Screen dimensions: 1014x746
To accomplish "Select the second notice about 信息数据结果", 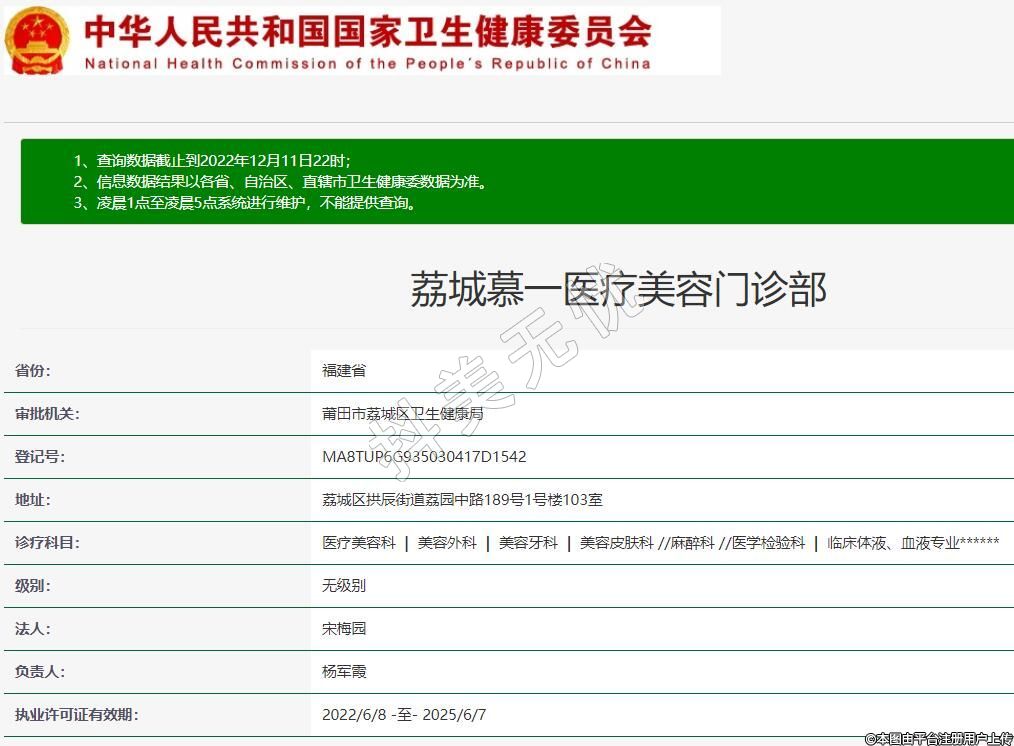I will 280,182.
